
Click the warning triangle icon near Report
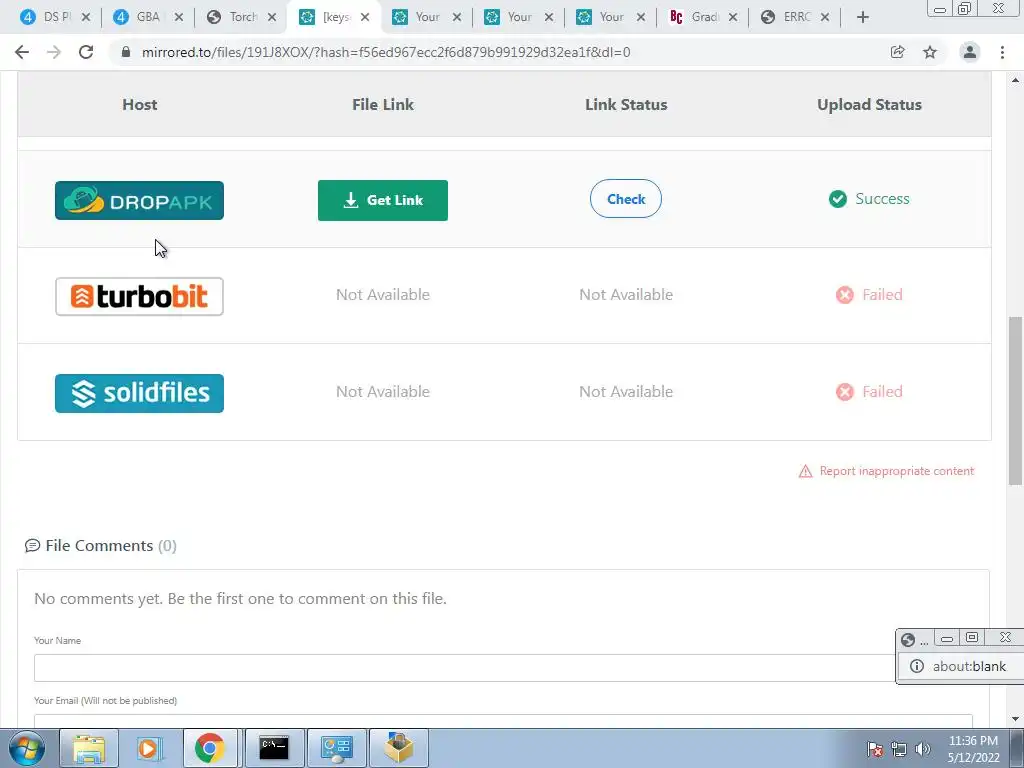point(805,472)
